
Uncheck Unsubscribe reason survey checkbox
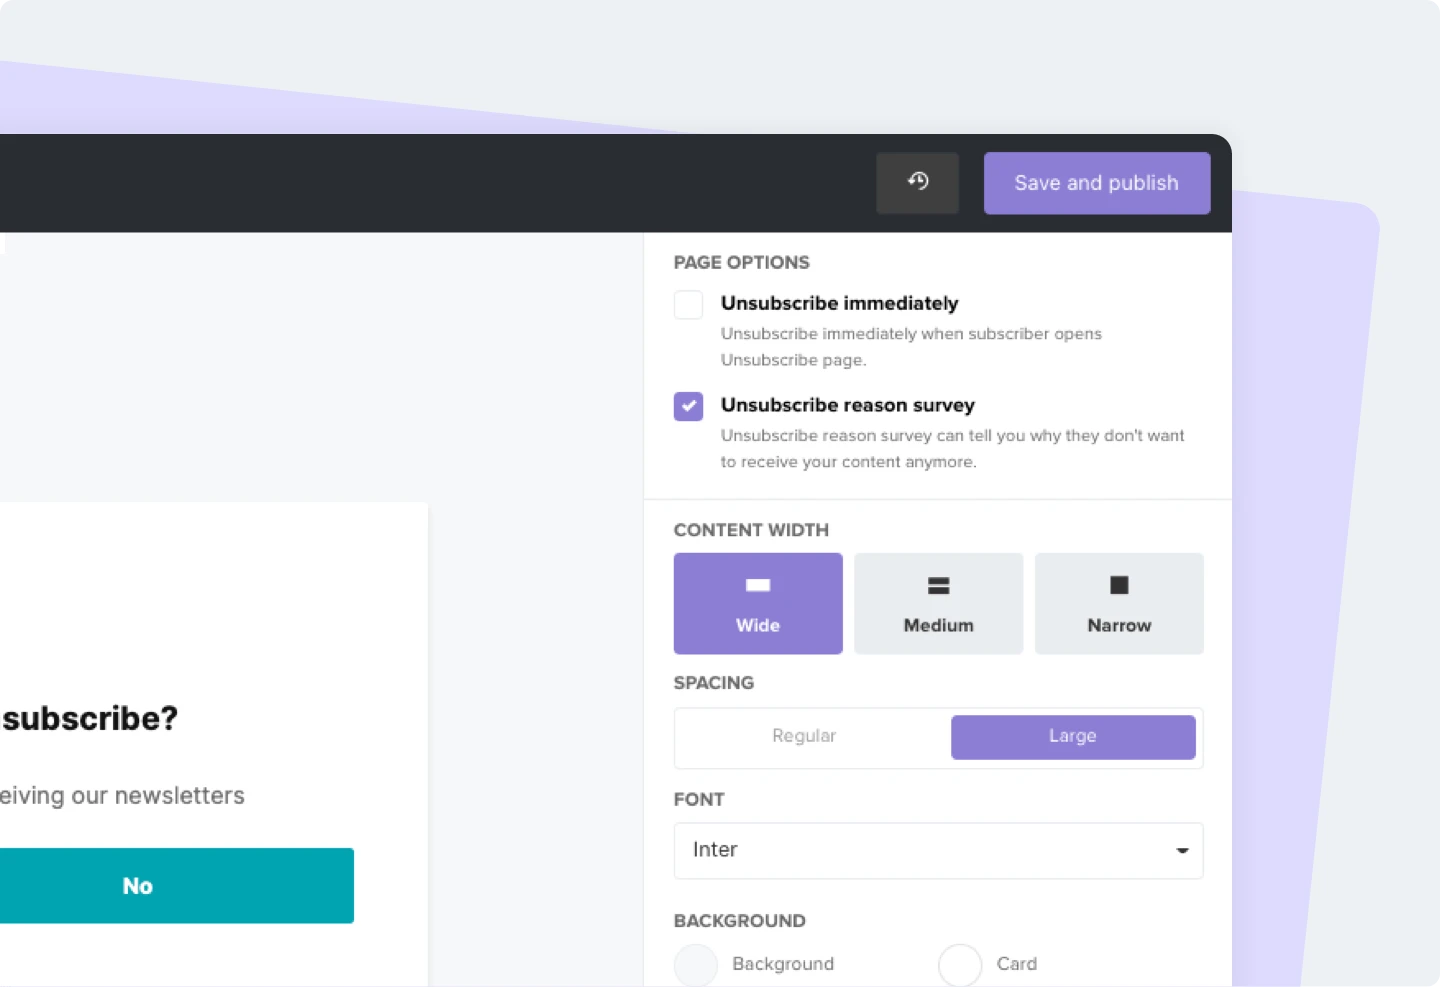688,406
